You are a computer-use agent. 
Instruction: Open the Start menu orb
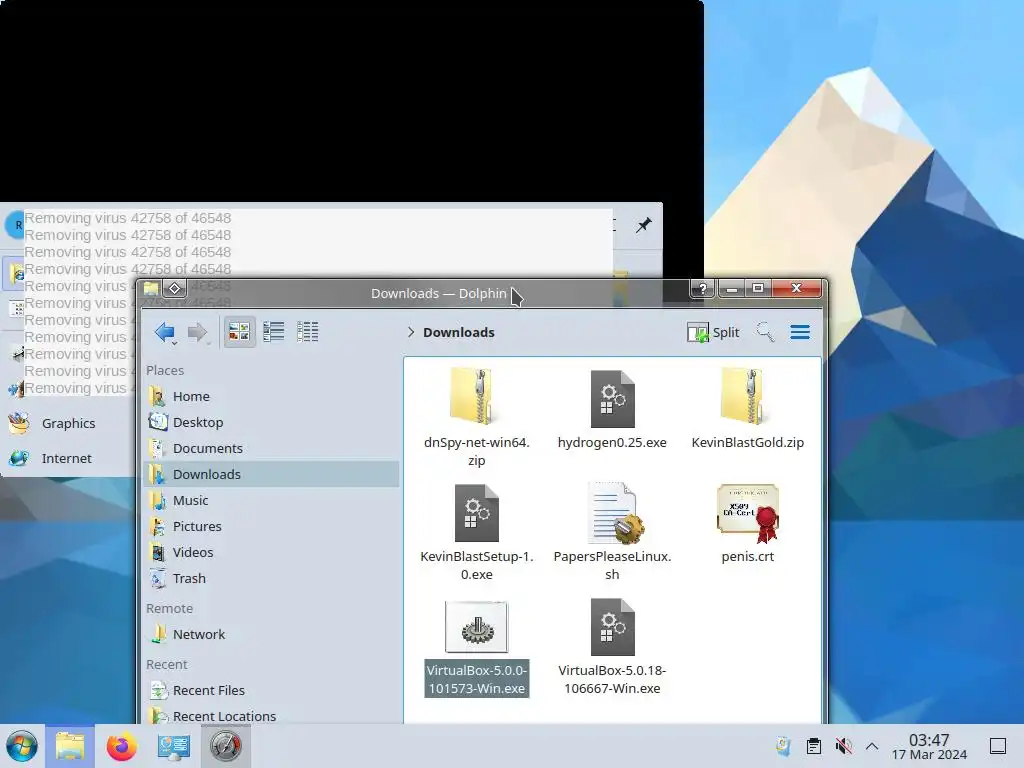click(x=22, y=746)
